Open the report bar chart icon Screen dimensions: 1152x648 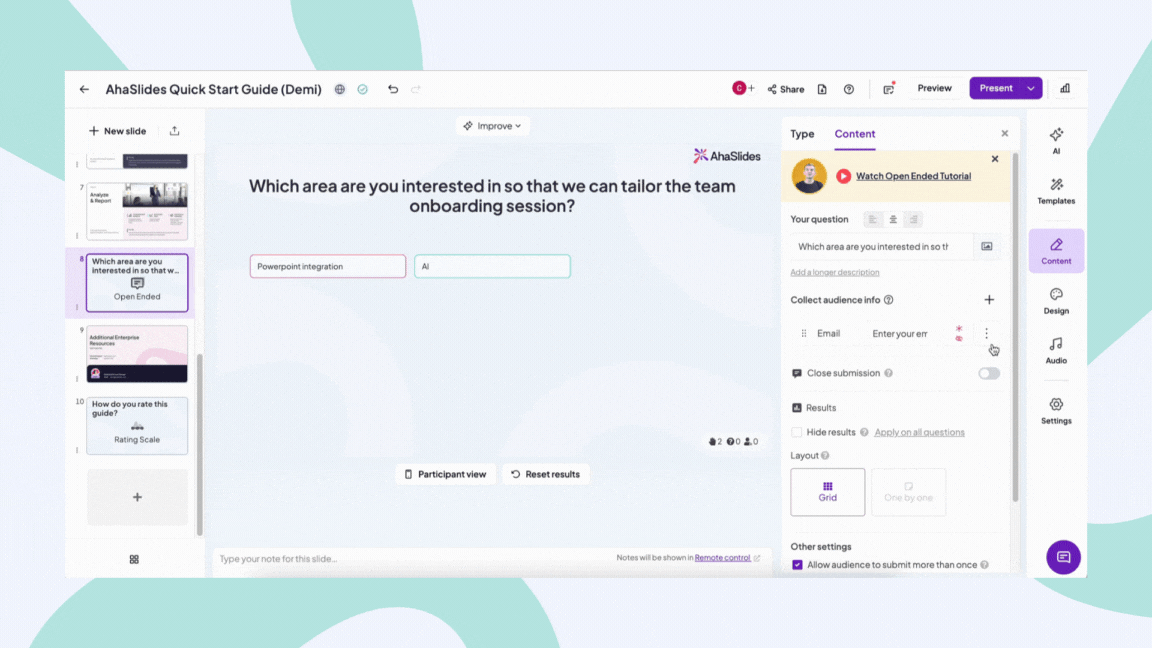tap(1065, 88)
